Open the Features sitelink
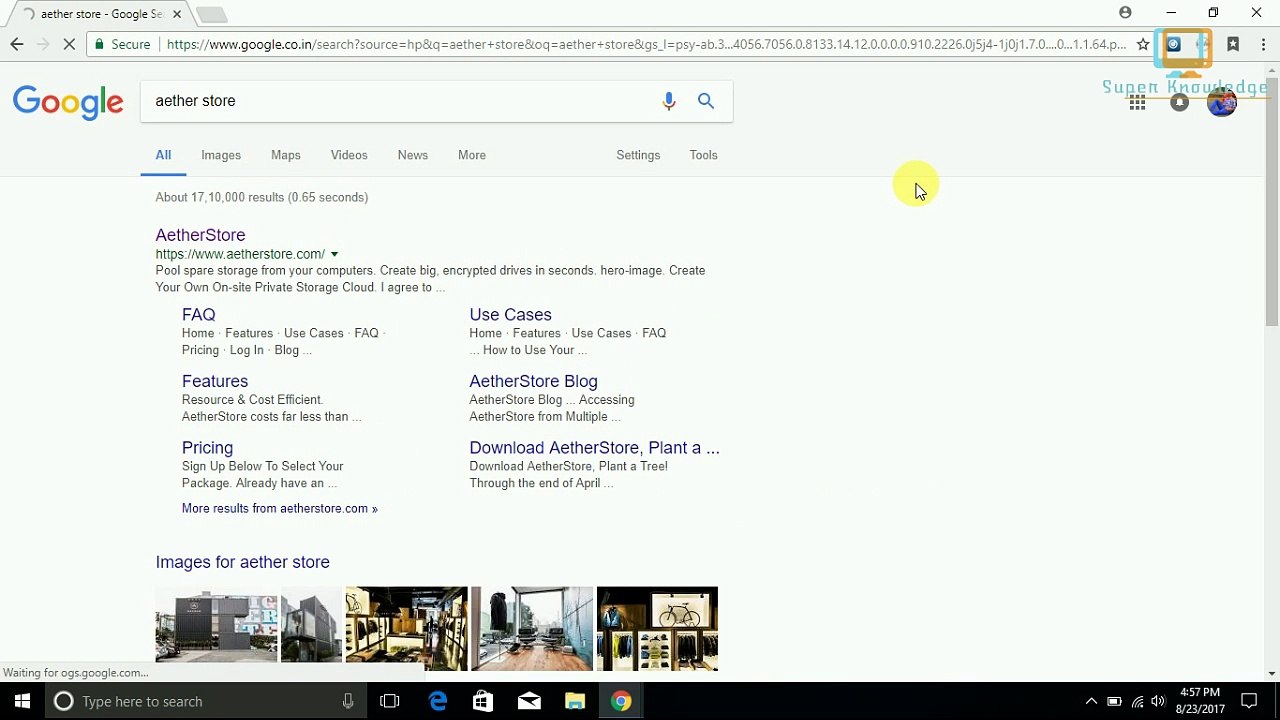Image resolution: width=1280 pixels, height=720 pixels. tap(215, 381)
